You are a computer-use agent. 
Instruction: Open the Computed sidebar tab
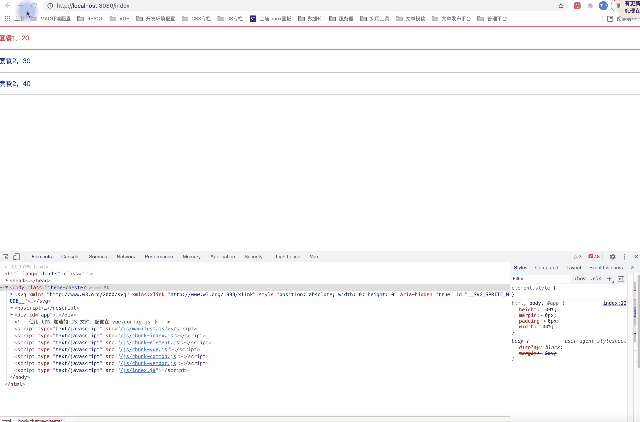pyautogui.click(x=547, y=268)
